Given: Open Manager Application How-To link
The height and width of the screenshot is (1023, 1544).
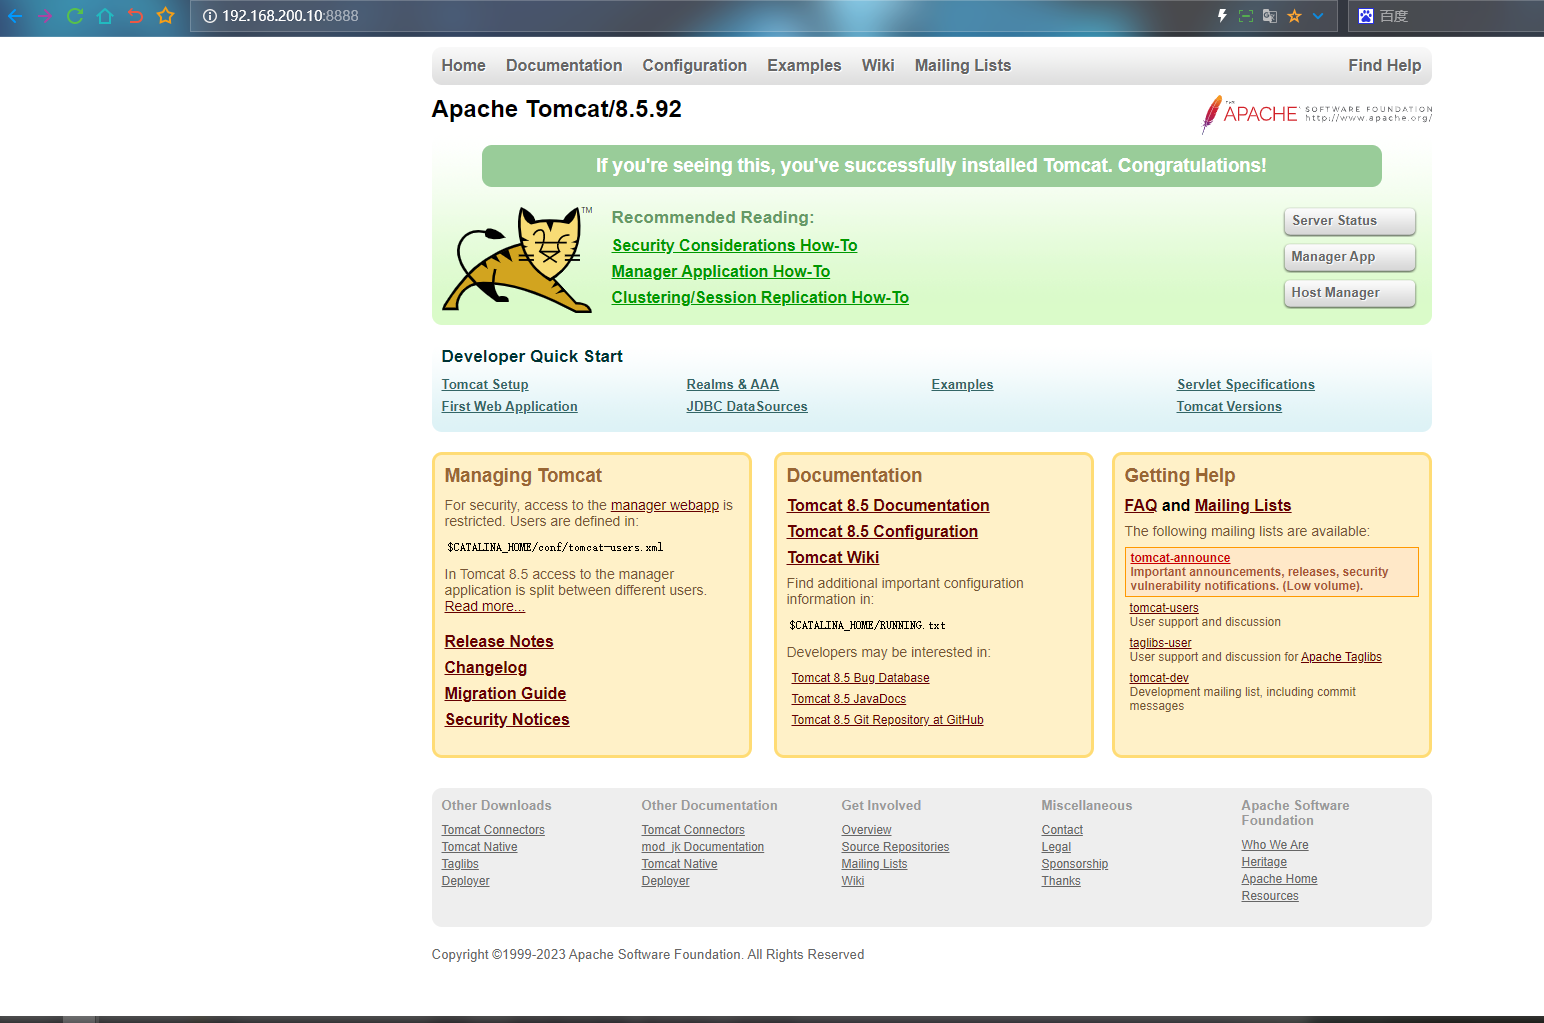Looking at the screenshot, I should pos(721,272).
